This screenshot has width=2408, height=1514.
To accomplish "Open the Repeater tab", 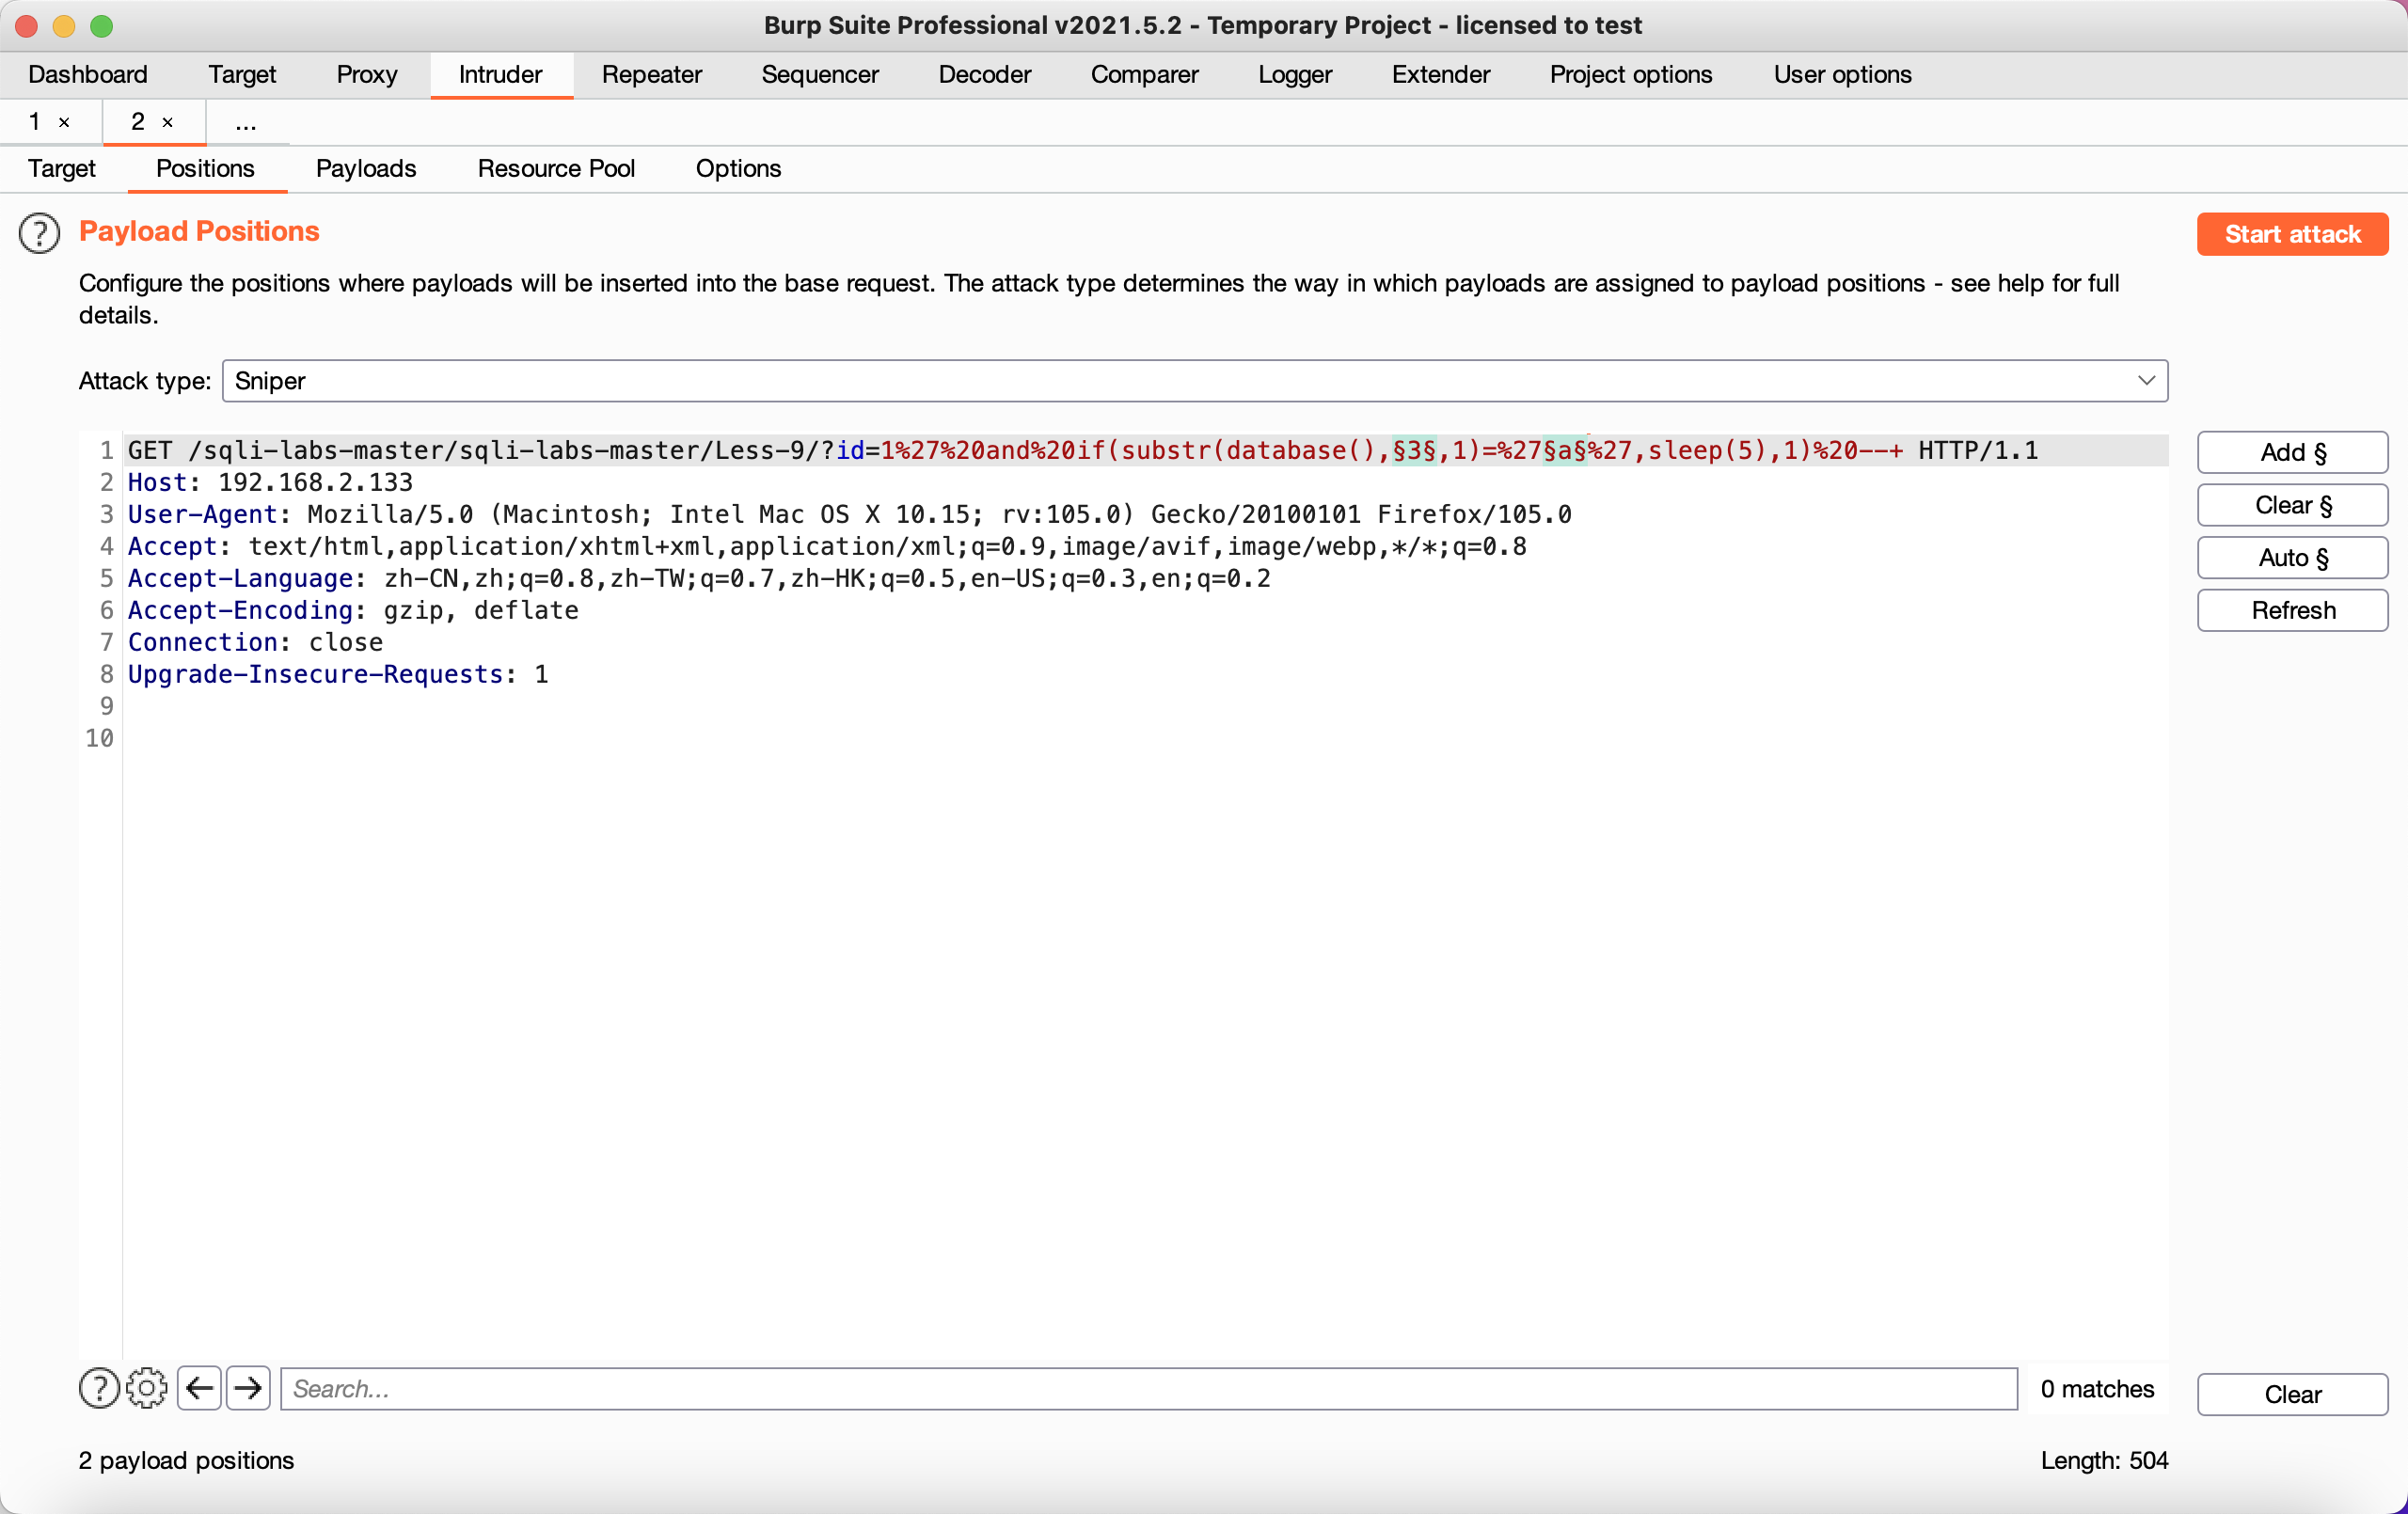I will pos(652,74).
